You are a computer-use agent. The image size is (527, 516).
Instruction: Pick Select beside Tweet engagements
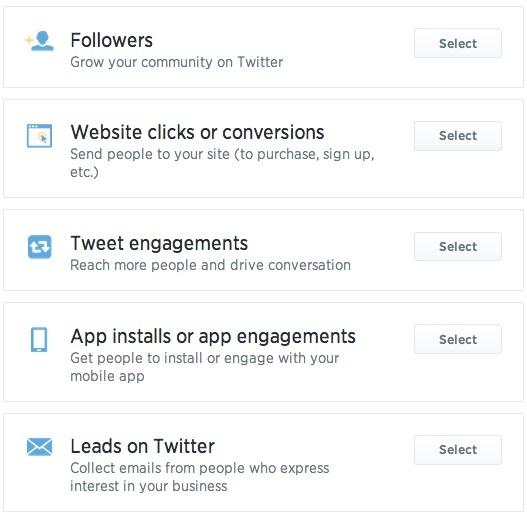pyautogui.click(x=458, y=247)
